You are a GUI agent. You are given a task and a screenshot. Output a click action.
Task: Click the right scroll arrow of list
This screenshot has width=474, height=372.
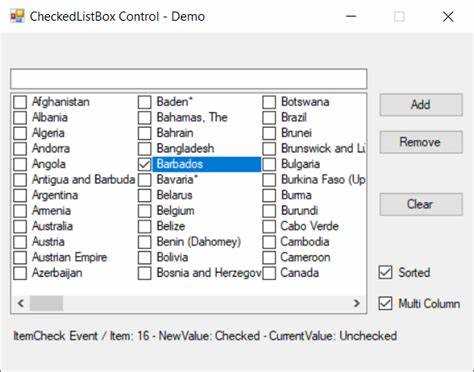tap(357, 303)
